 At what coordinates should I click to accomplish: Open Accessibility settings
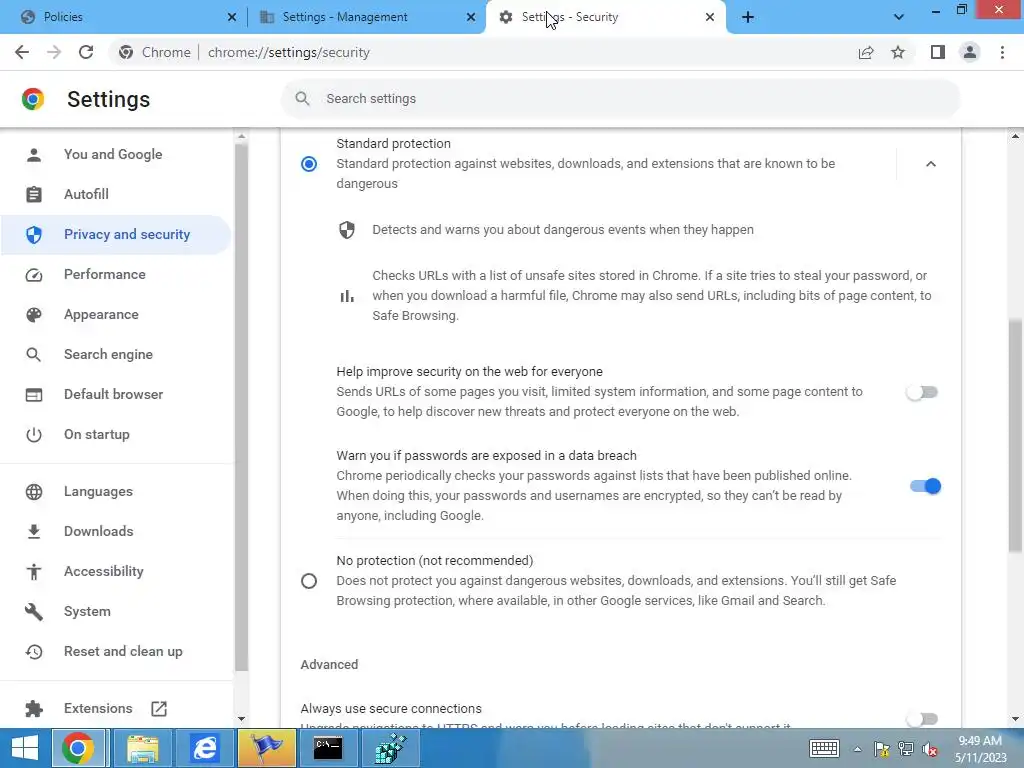pos(116,571)
